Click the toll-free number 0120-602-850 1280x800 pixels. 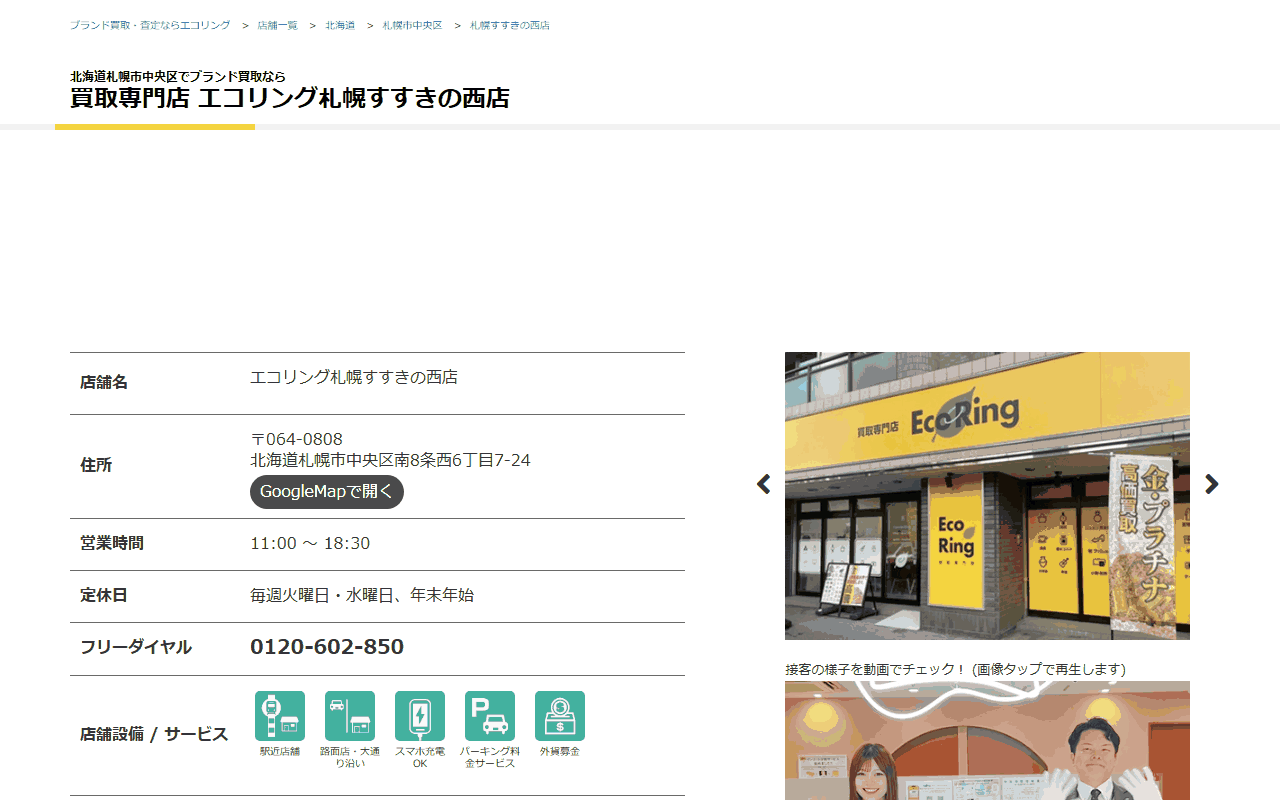point(327,647)
